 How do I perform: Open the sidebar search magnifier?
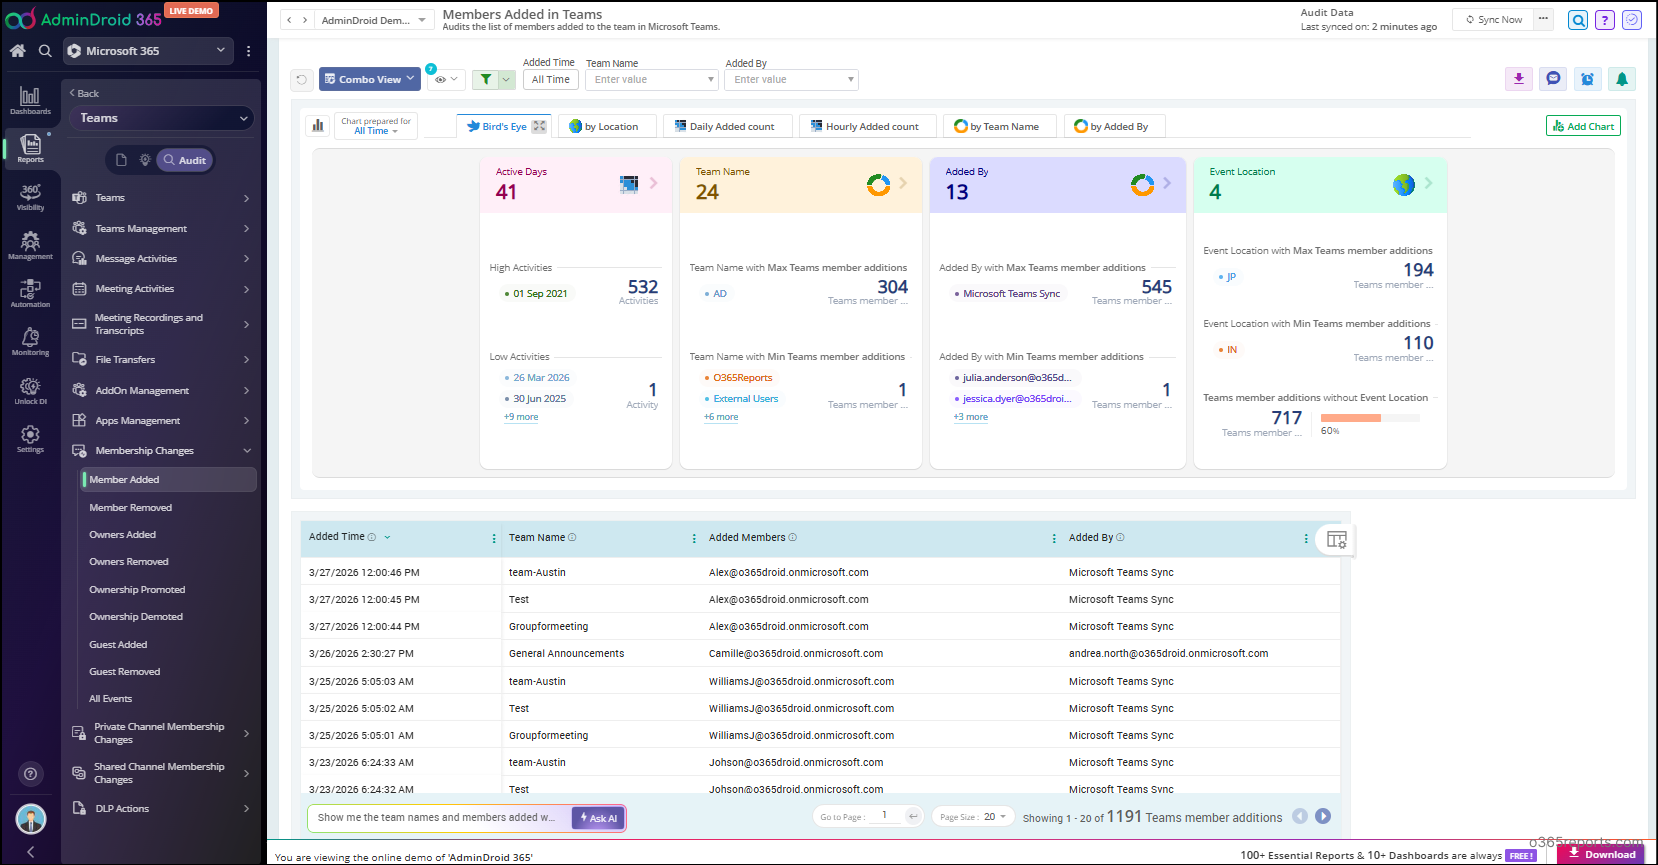(x=45, y=51)
